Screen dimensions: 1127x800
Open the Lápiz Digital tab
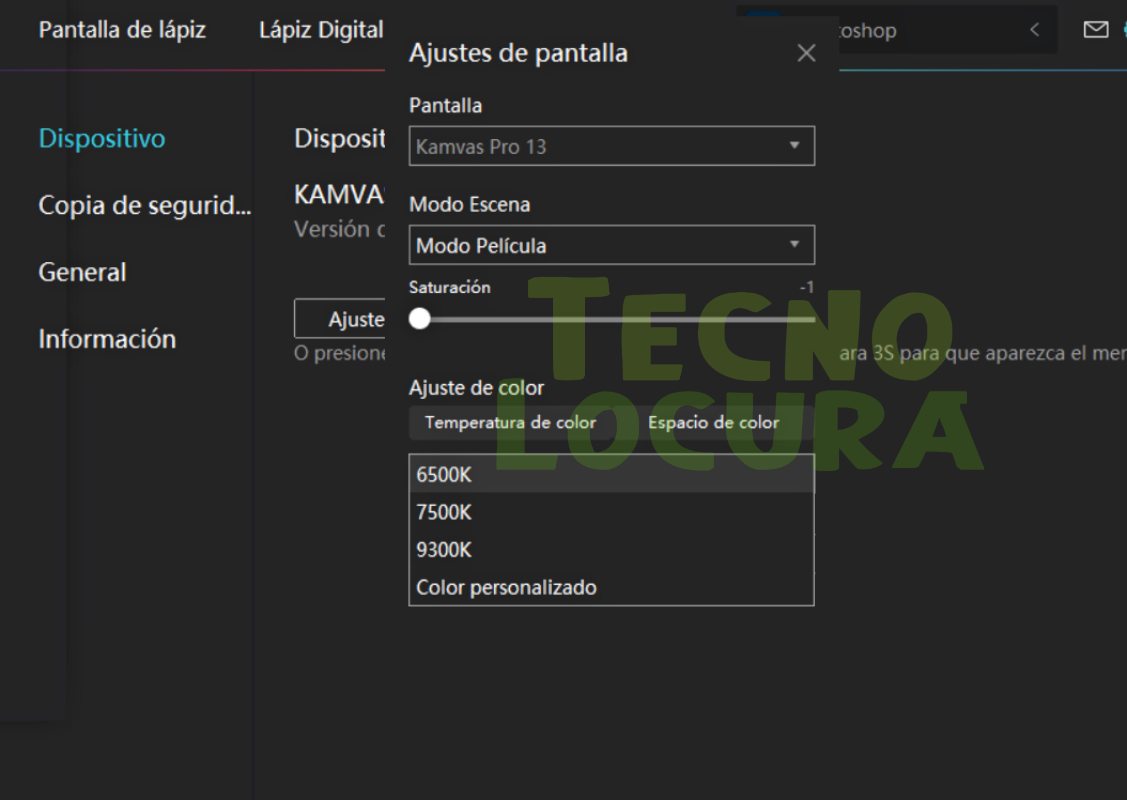[x=321, y=30]
